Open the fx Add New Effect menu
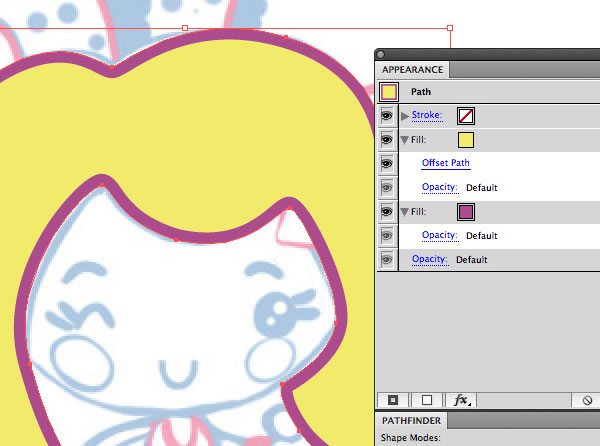Screen dimensions: 600x446 tap(461, 400)
